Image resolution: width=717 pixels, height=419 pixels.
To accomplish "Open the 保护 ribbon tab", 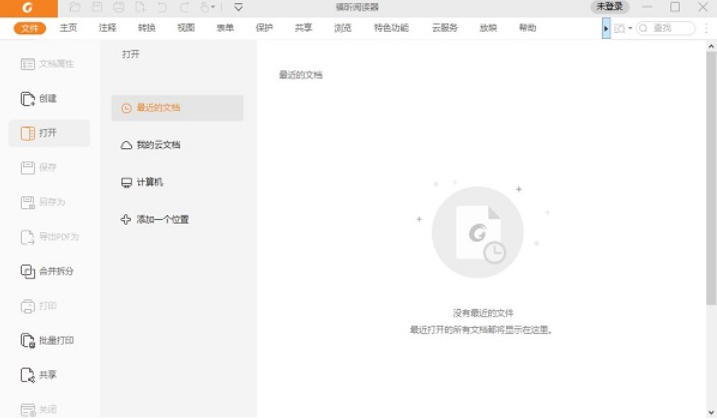I will [x=264, y=28].
